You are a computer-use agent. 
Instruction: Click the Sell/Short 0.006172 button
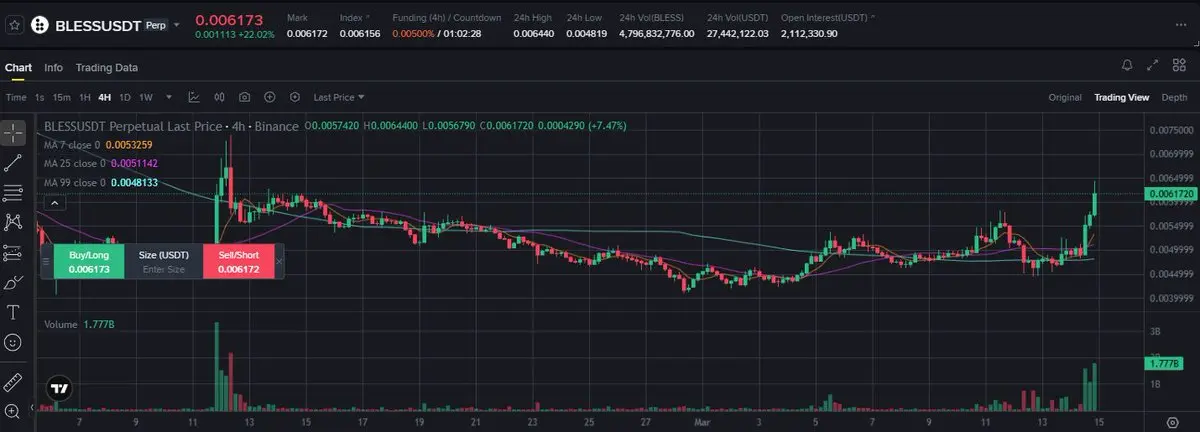(239, 261)
